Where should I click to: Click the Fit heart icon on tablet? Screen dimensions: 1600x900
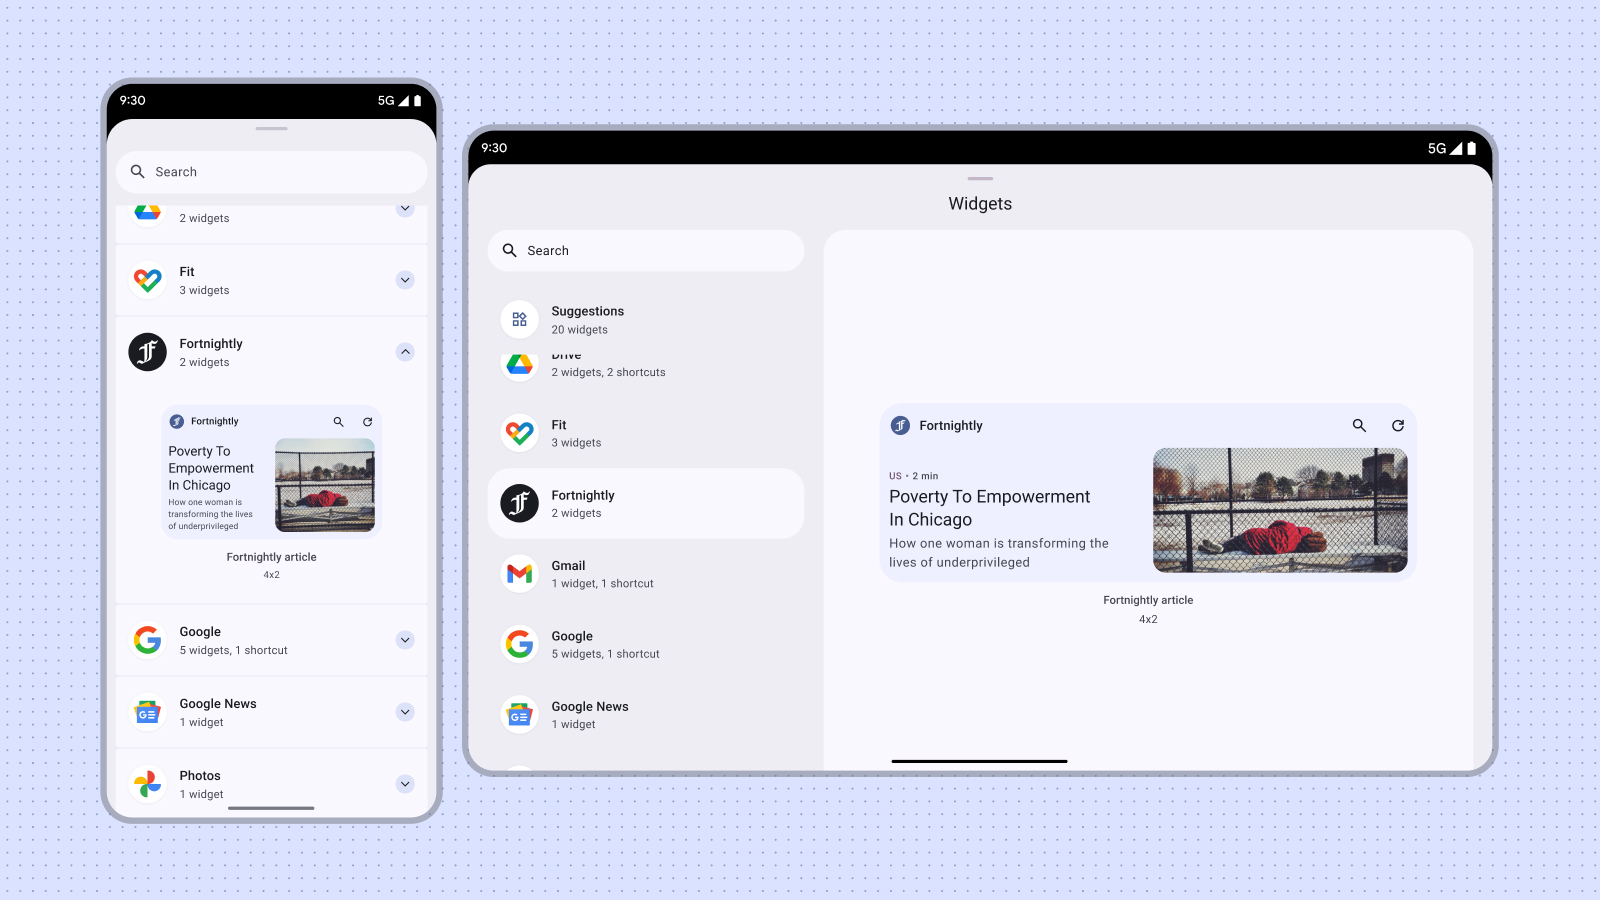(519, 433)
